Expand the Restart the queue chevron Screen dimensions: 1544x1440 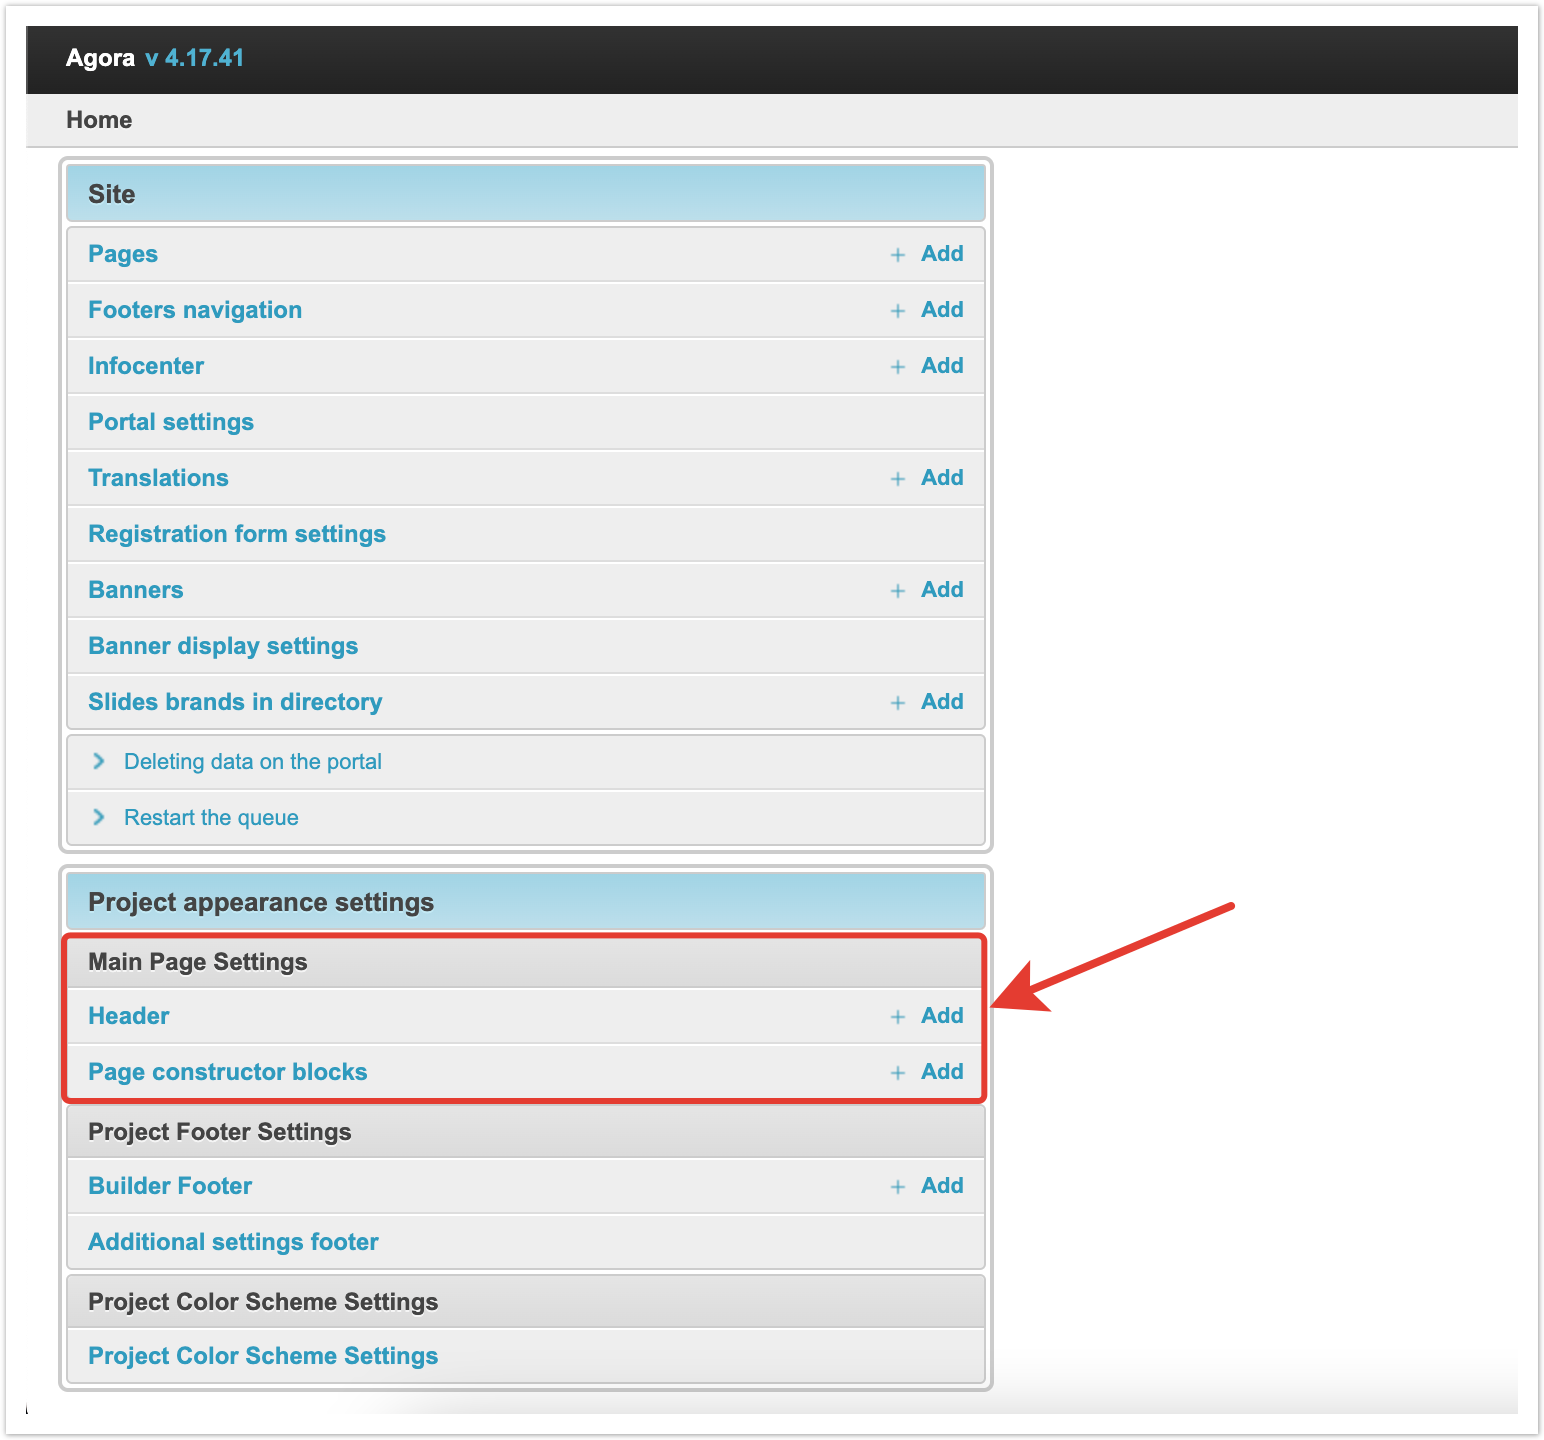pyautogui.click(x=99, y=818)
